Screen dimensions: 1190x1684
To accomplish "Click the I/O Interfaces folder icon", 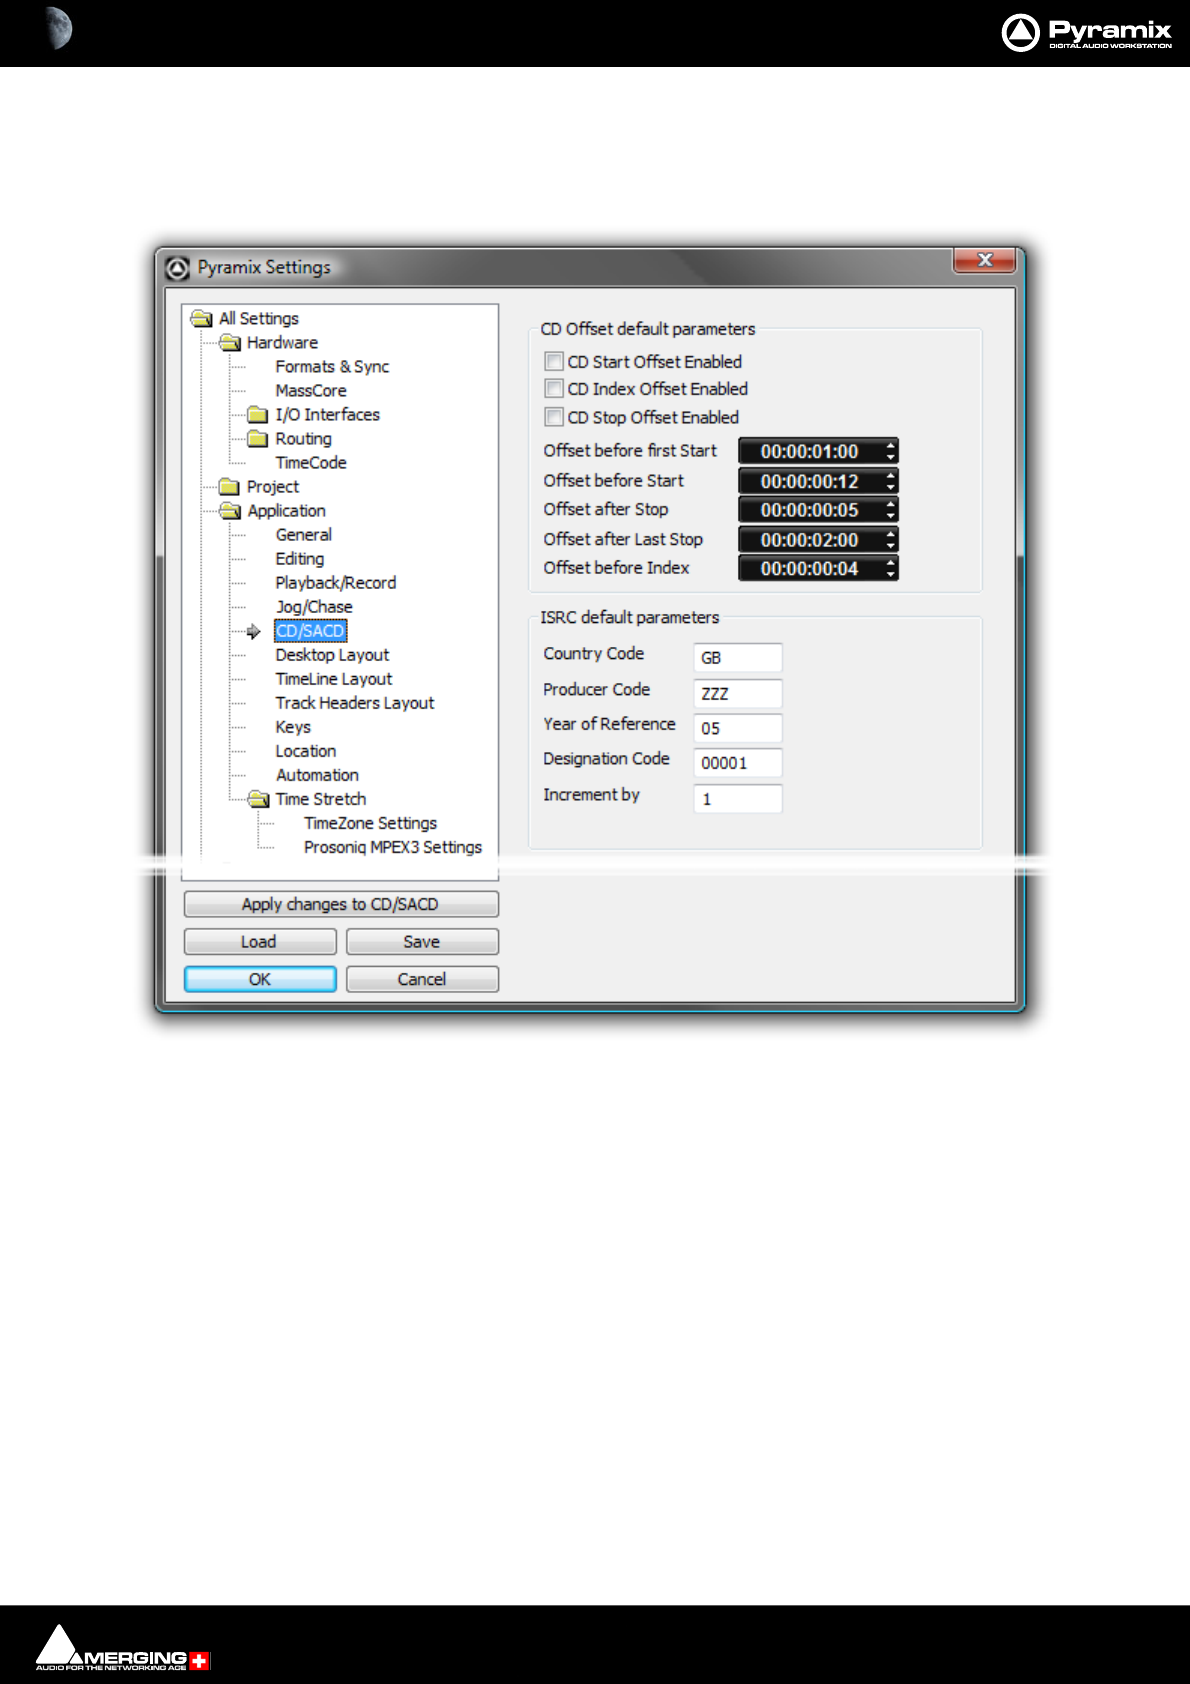I will [258, 414].
